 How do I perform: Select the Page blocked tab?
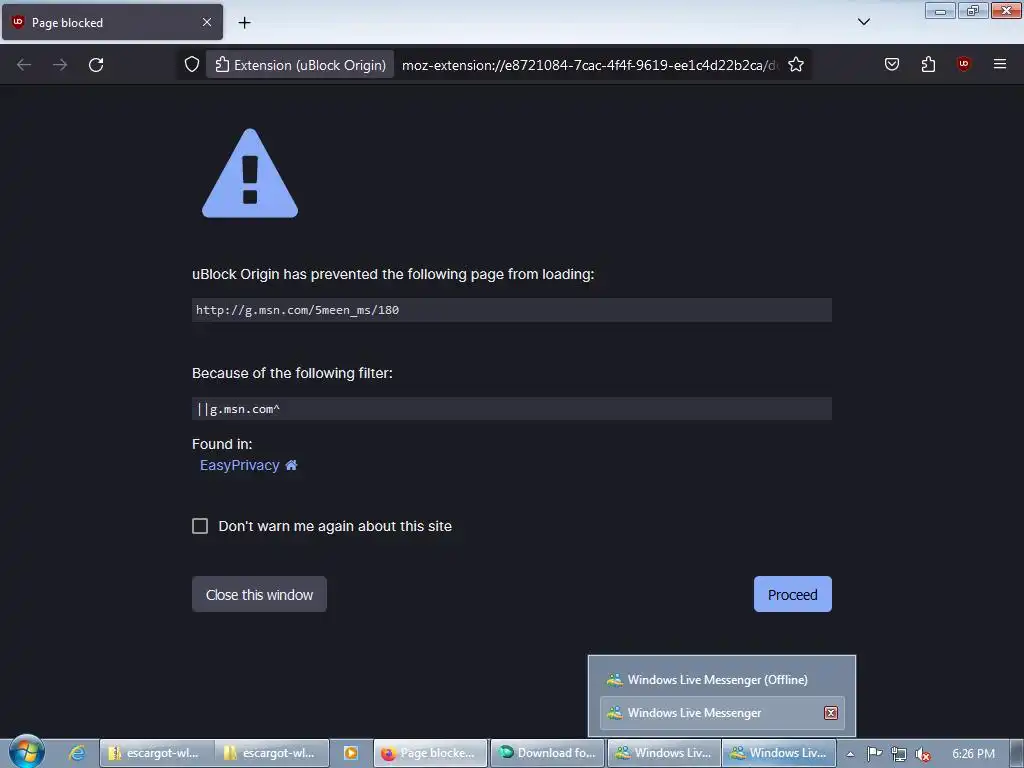[x=112, y=22]
